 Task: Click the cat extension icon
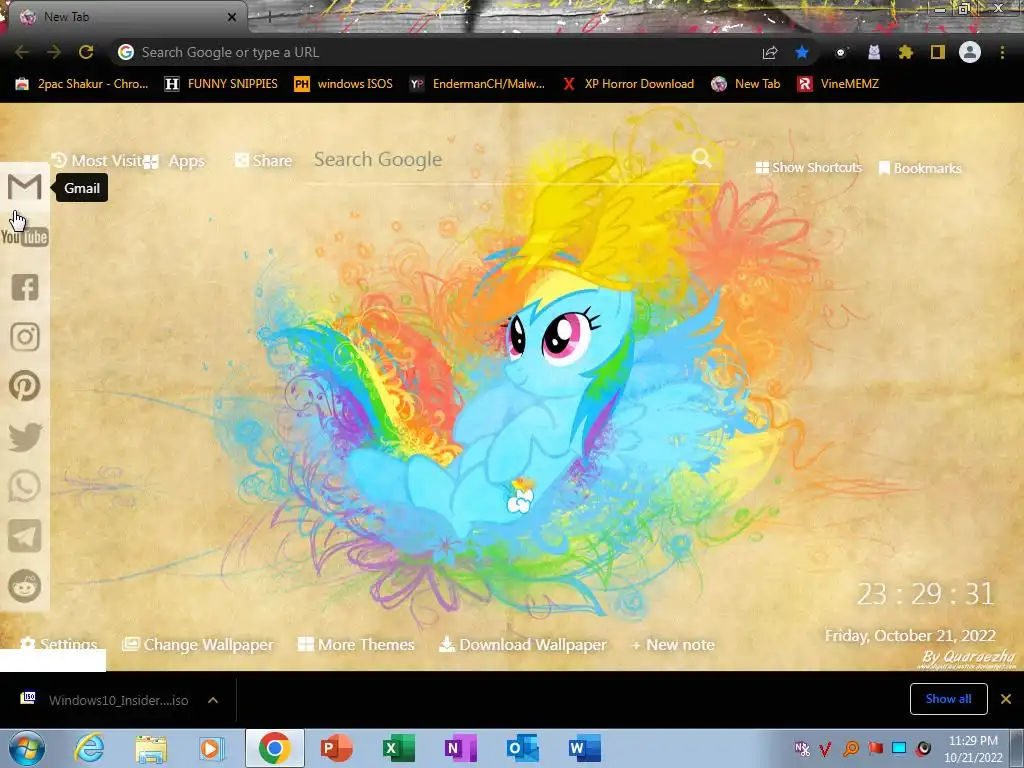pos(874,52)
